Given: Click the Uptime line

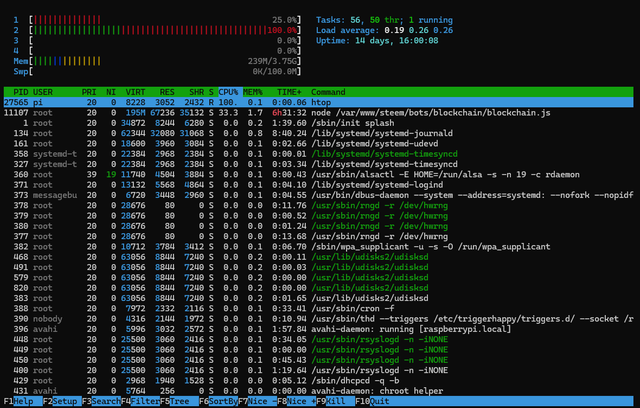Looking at the screenshot, I should (x=377, y=40).
